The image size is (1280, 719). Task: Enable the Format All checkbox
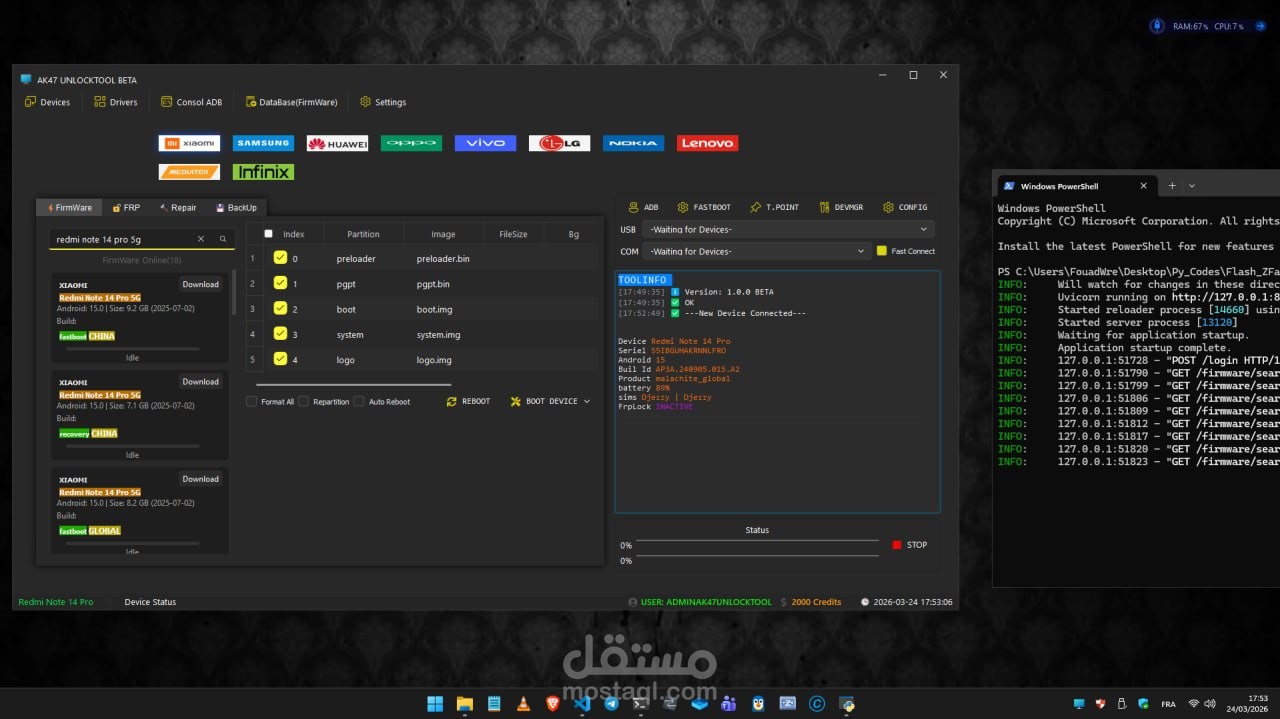coord(252,402)
